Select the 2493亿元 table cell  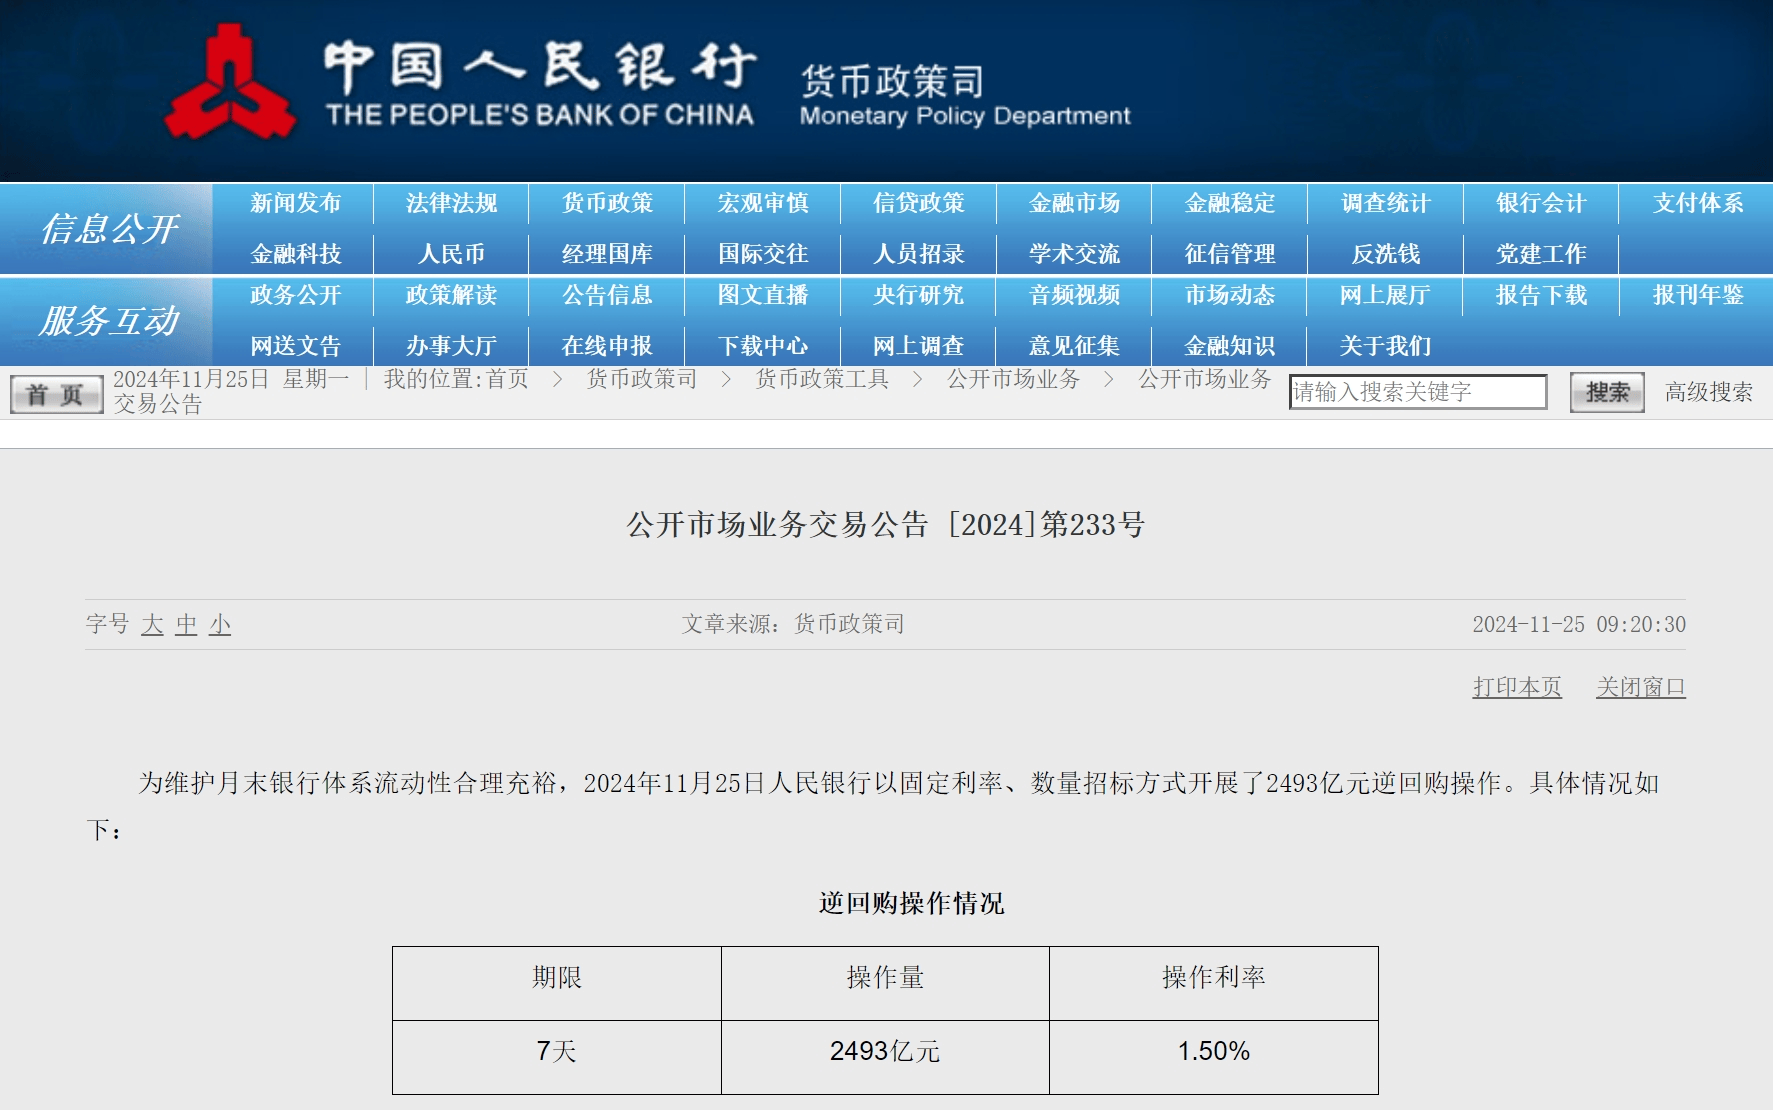(885, 1057)
